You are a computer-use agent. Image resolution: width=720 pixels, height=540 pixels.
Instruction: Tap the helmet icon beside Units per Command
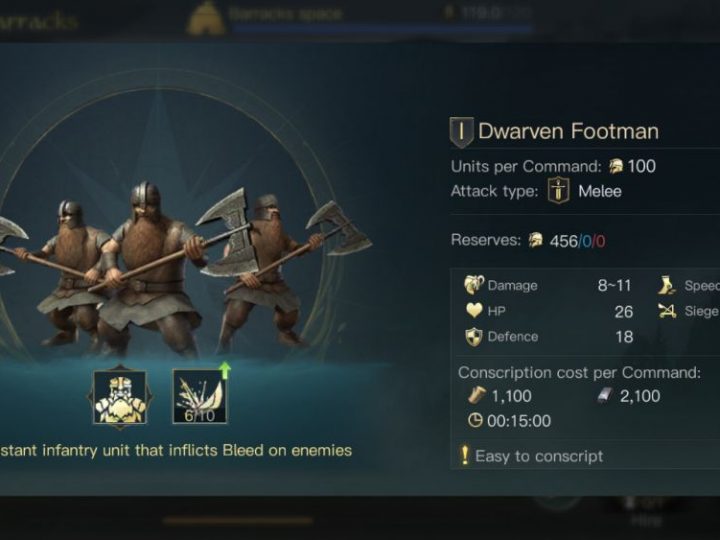pos(616,166)
